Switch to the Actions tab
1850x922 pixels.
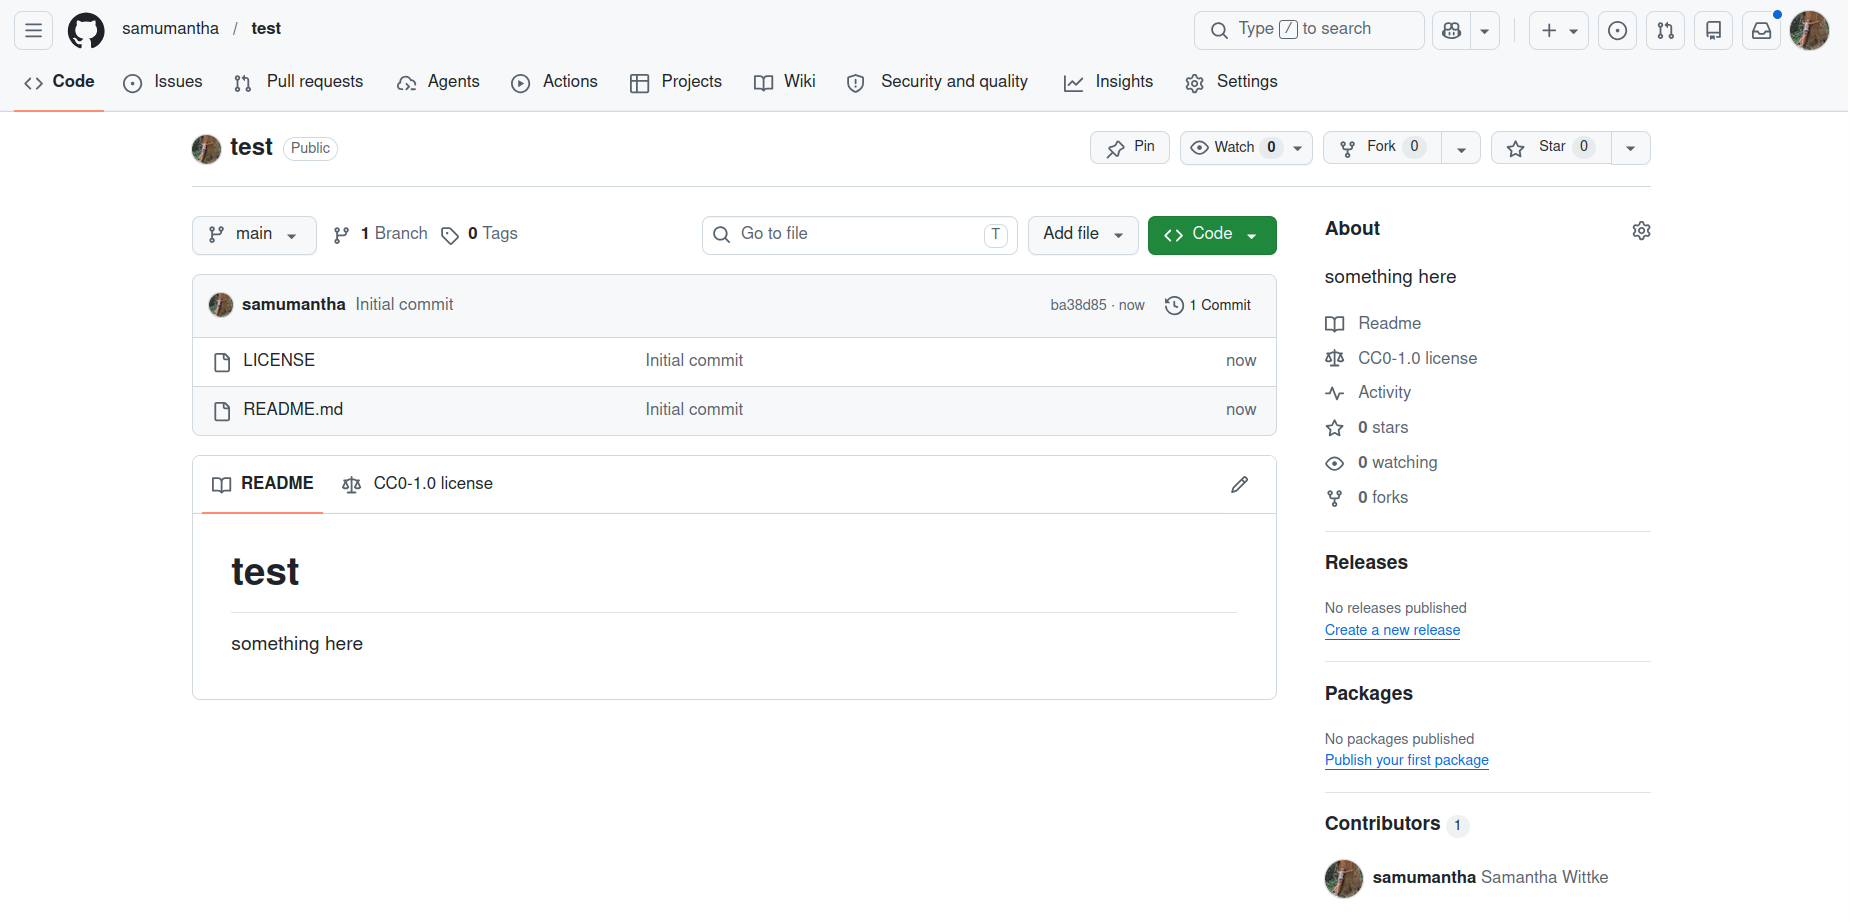click(555, 82)
